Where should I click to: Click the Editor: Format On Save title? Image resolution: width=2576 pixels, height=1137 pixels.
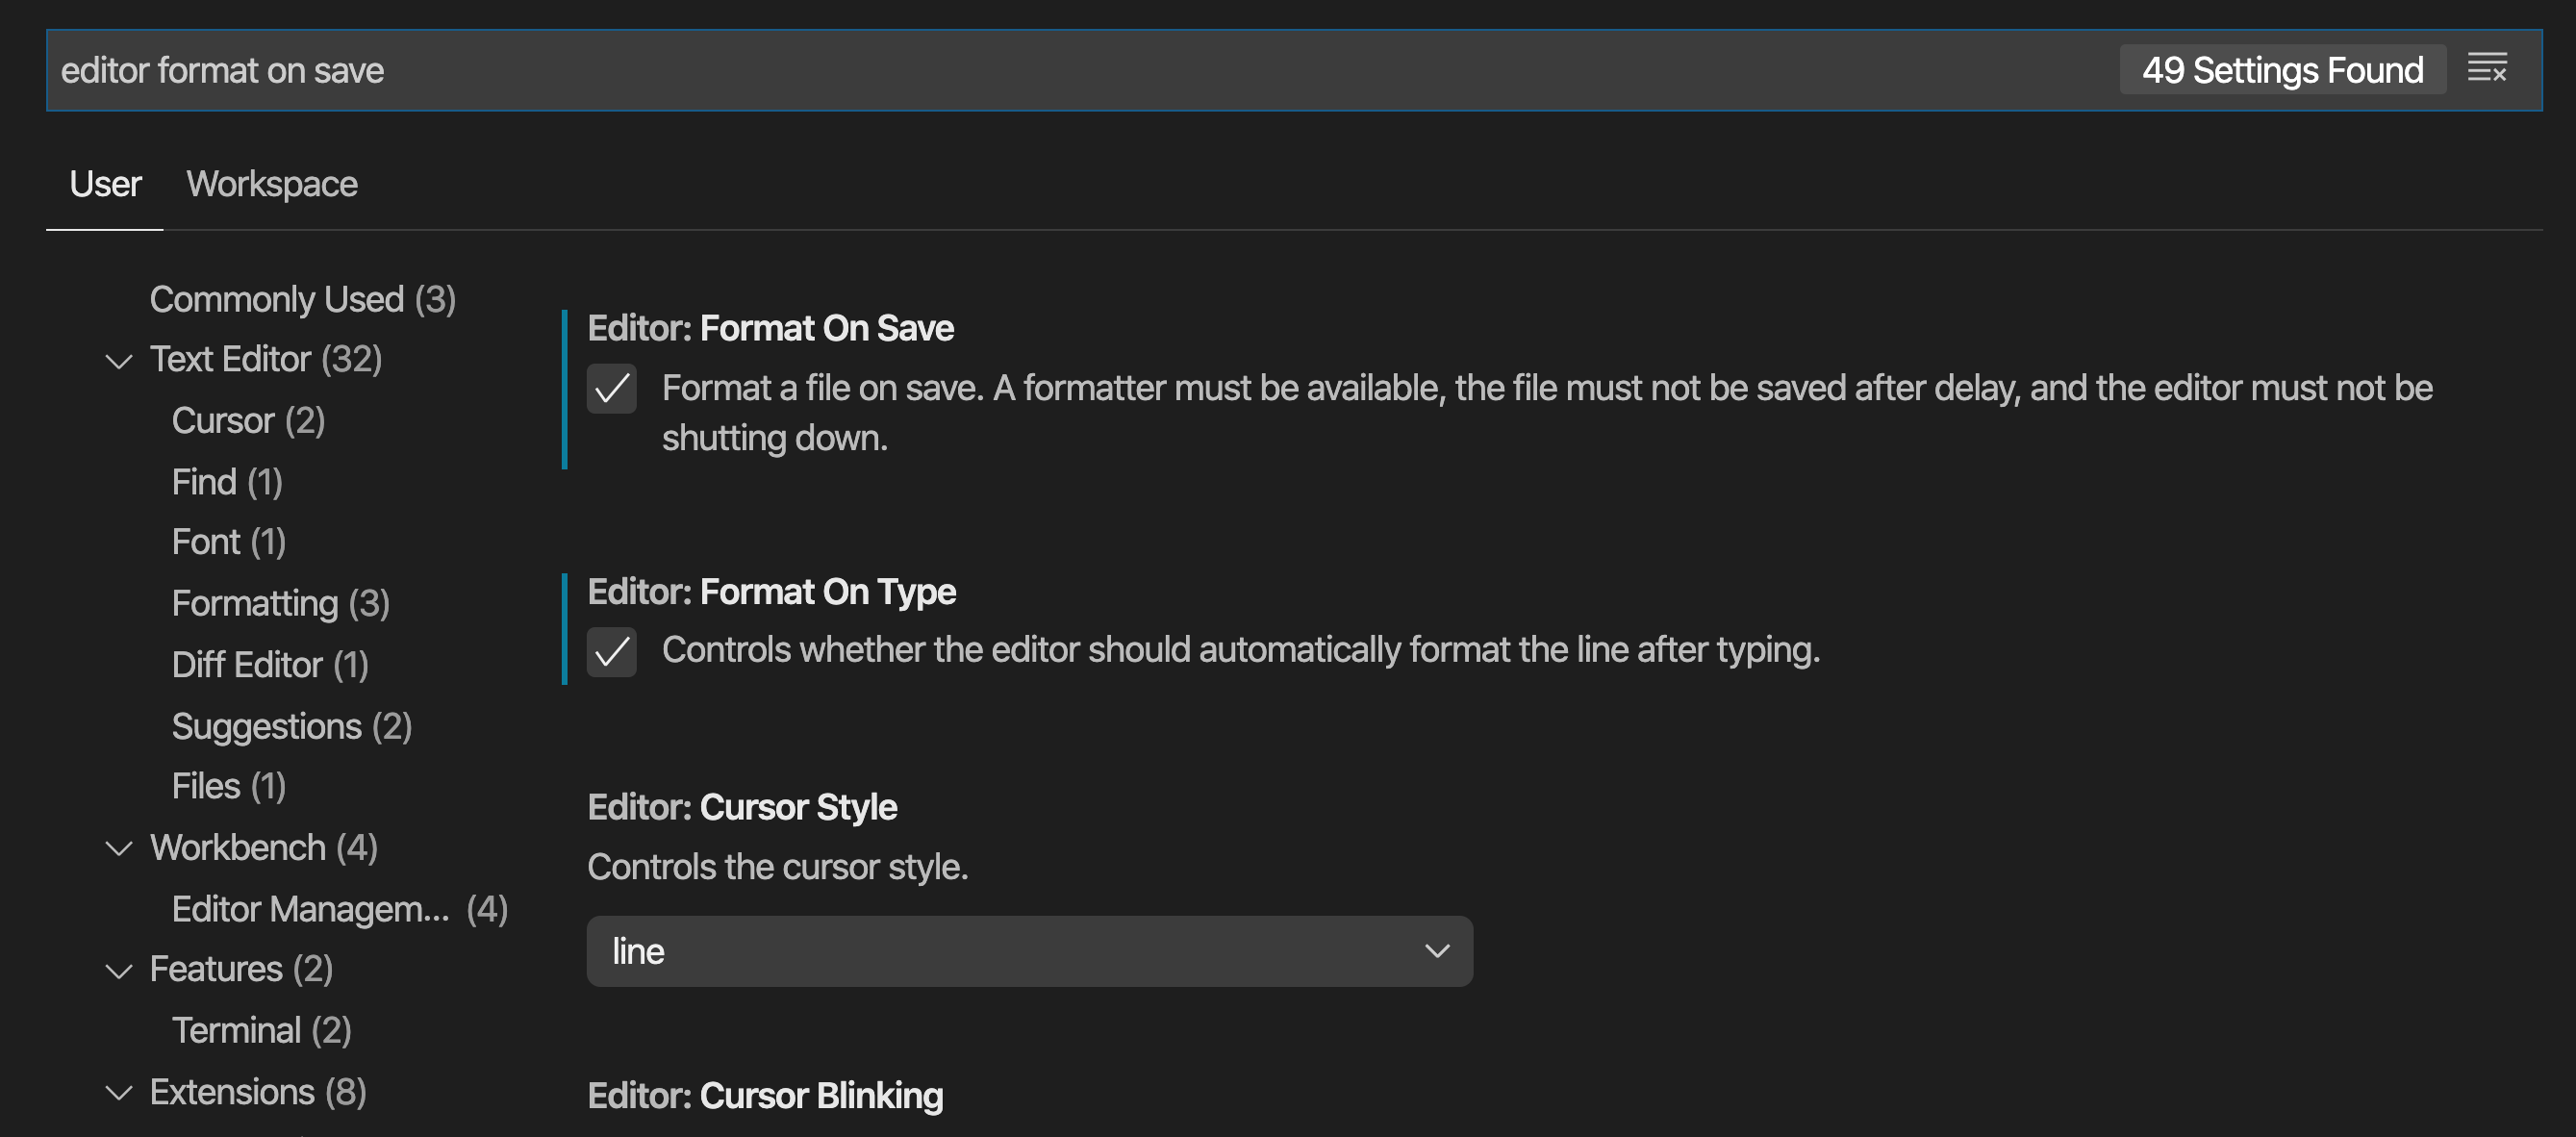point(771,329)
